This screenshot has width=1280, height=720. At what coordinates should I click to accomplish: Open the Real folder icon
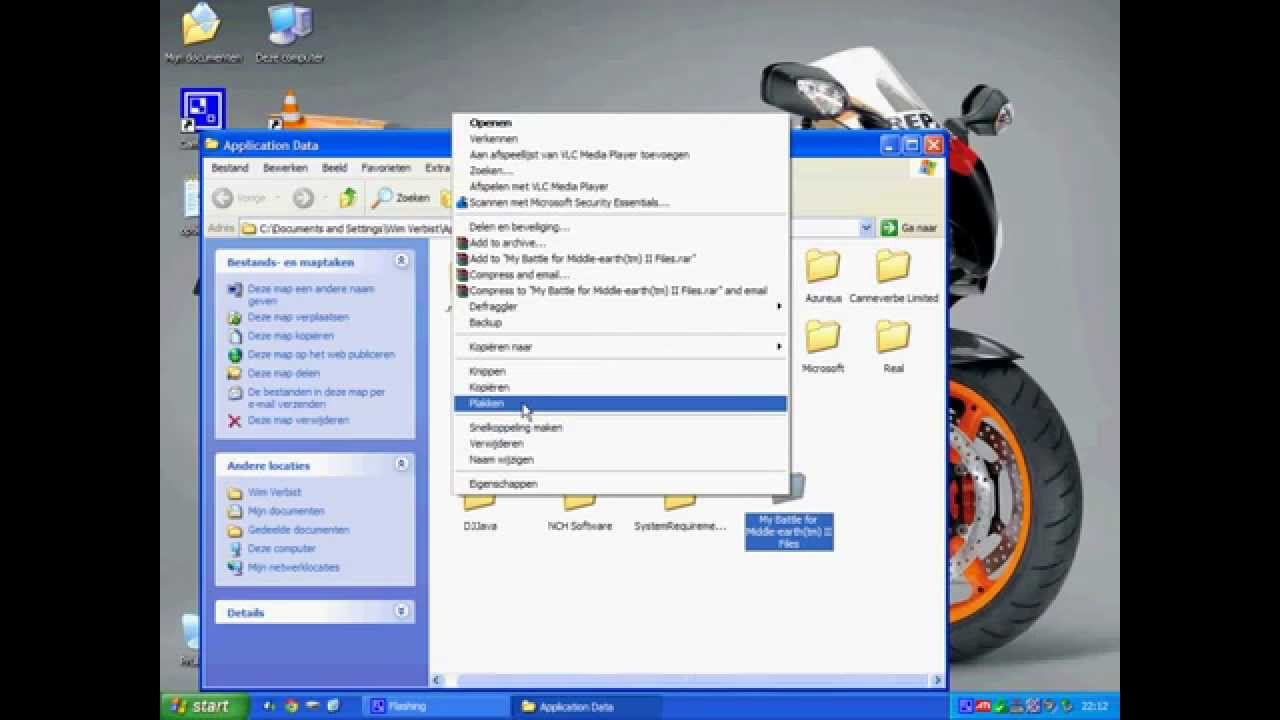tap(893, 338)
